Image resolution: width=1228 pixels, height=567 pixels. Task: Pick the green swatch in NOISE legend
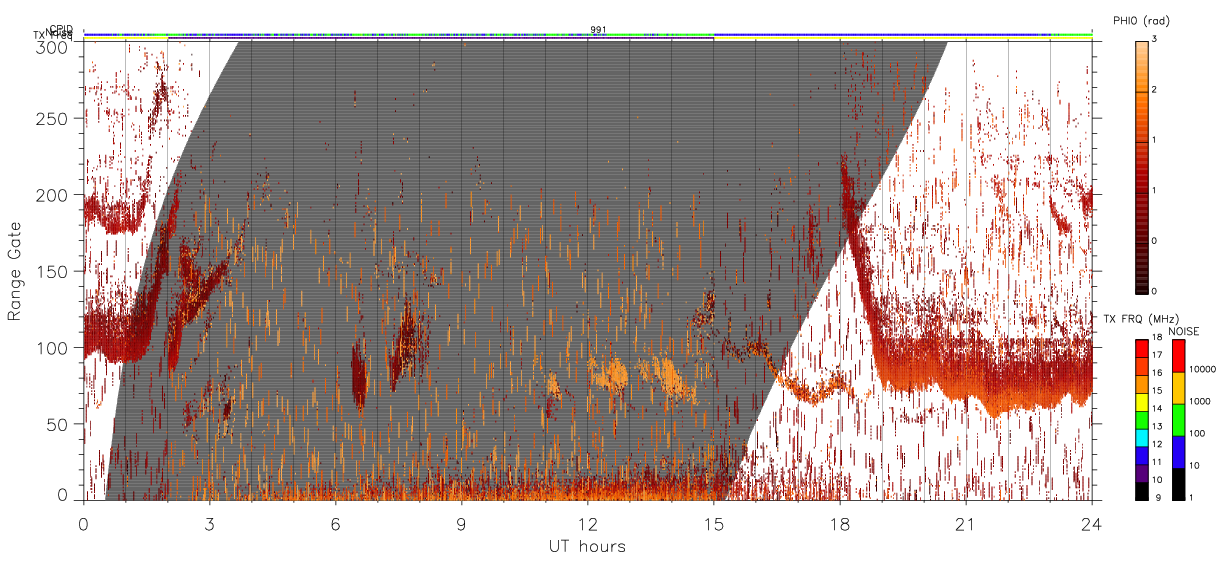point(1178,420)
